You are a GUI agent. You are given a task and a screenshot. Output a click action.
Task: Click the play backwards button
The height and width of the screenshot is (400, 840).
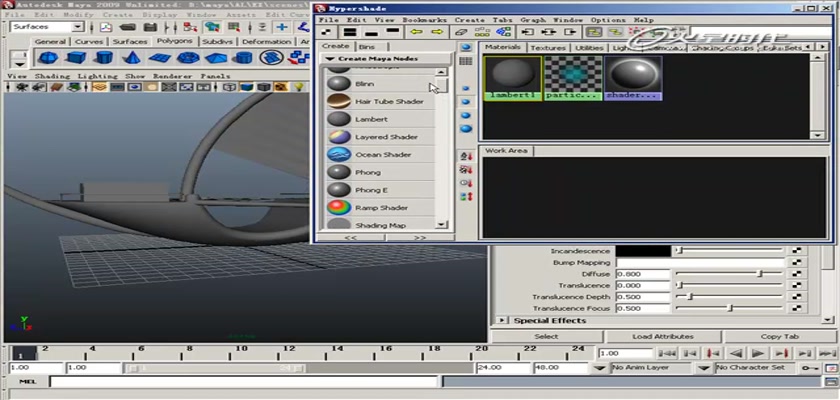[x=736, y=353]
